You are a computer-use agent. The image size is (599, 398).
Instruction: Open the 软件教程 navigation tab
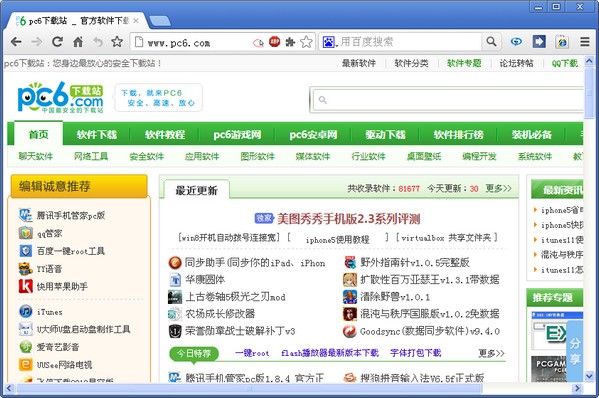(165, 134)
